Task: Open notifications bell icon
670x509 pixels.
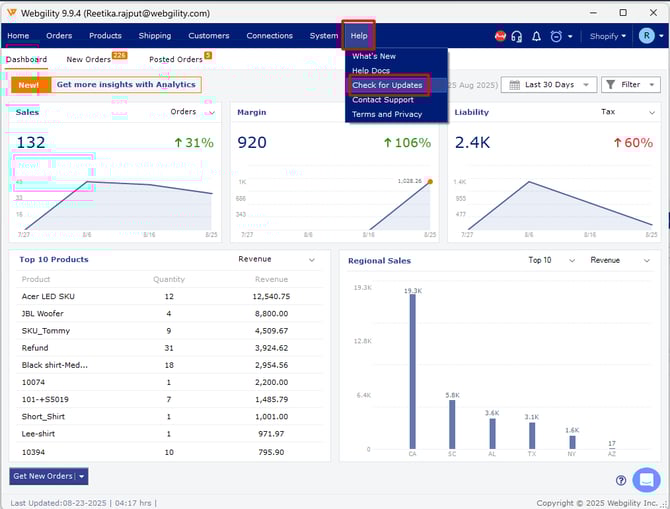Action: coord(536,36)
